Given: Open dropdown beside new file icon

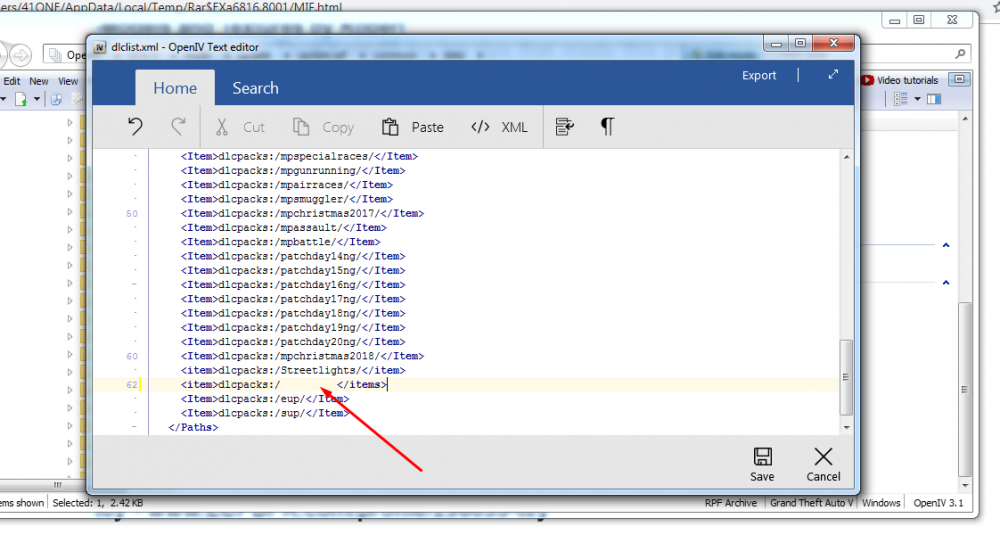Looking at the screenshot, I should pos(36,99).
